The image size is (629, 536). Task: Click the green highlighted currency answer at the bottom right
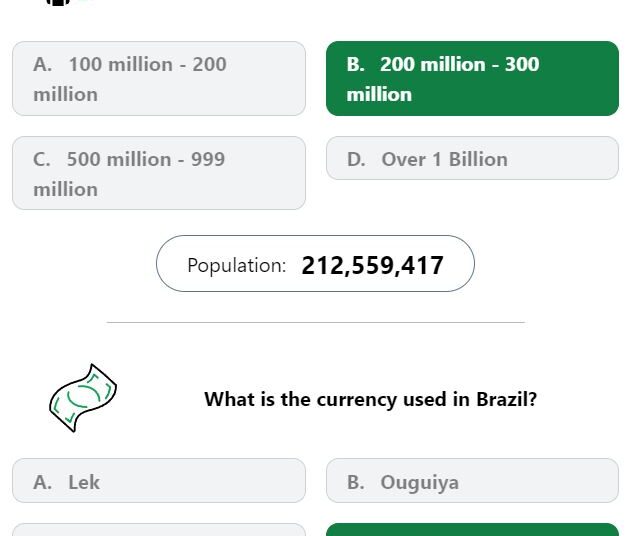(473, 530)
